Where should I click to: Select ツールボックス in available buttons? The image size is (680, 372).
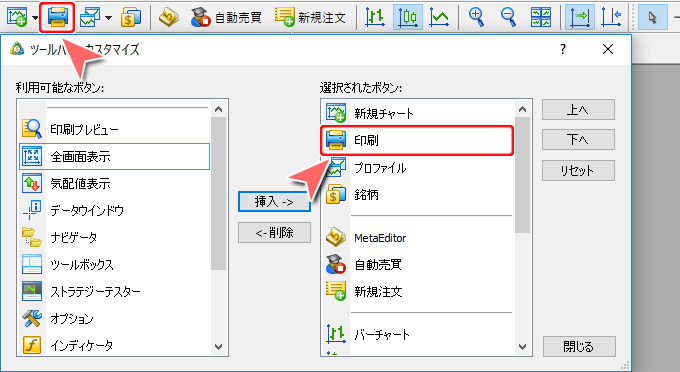(x=114, y=264)
